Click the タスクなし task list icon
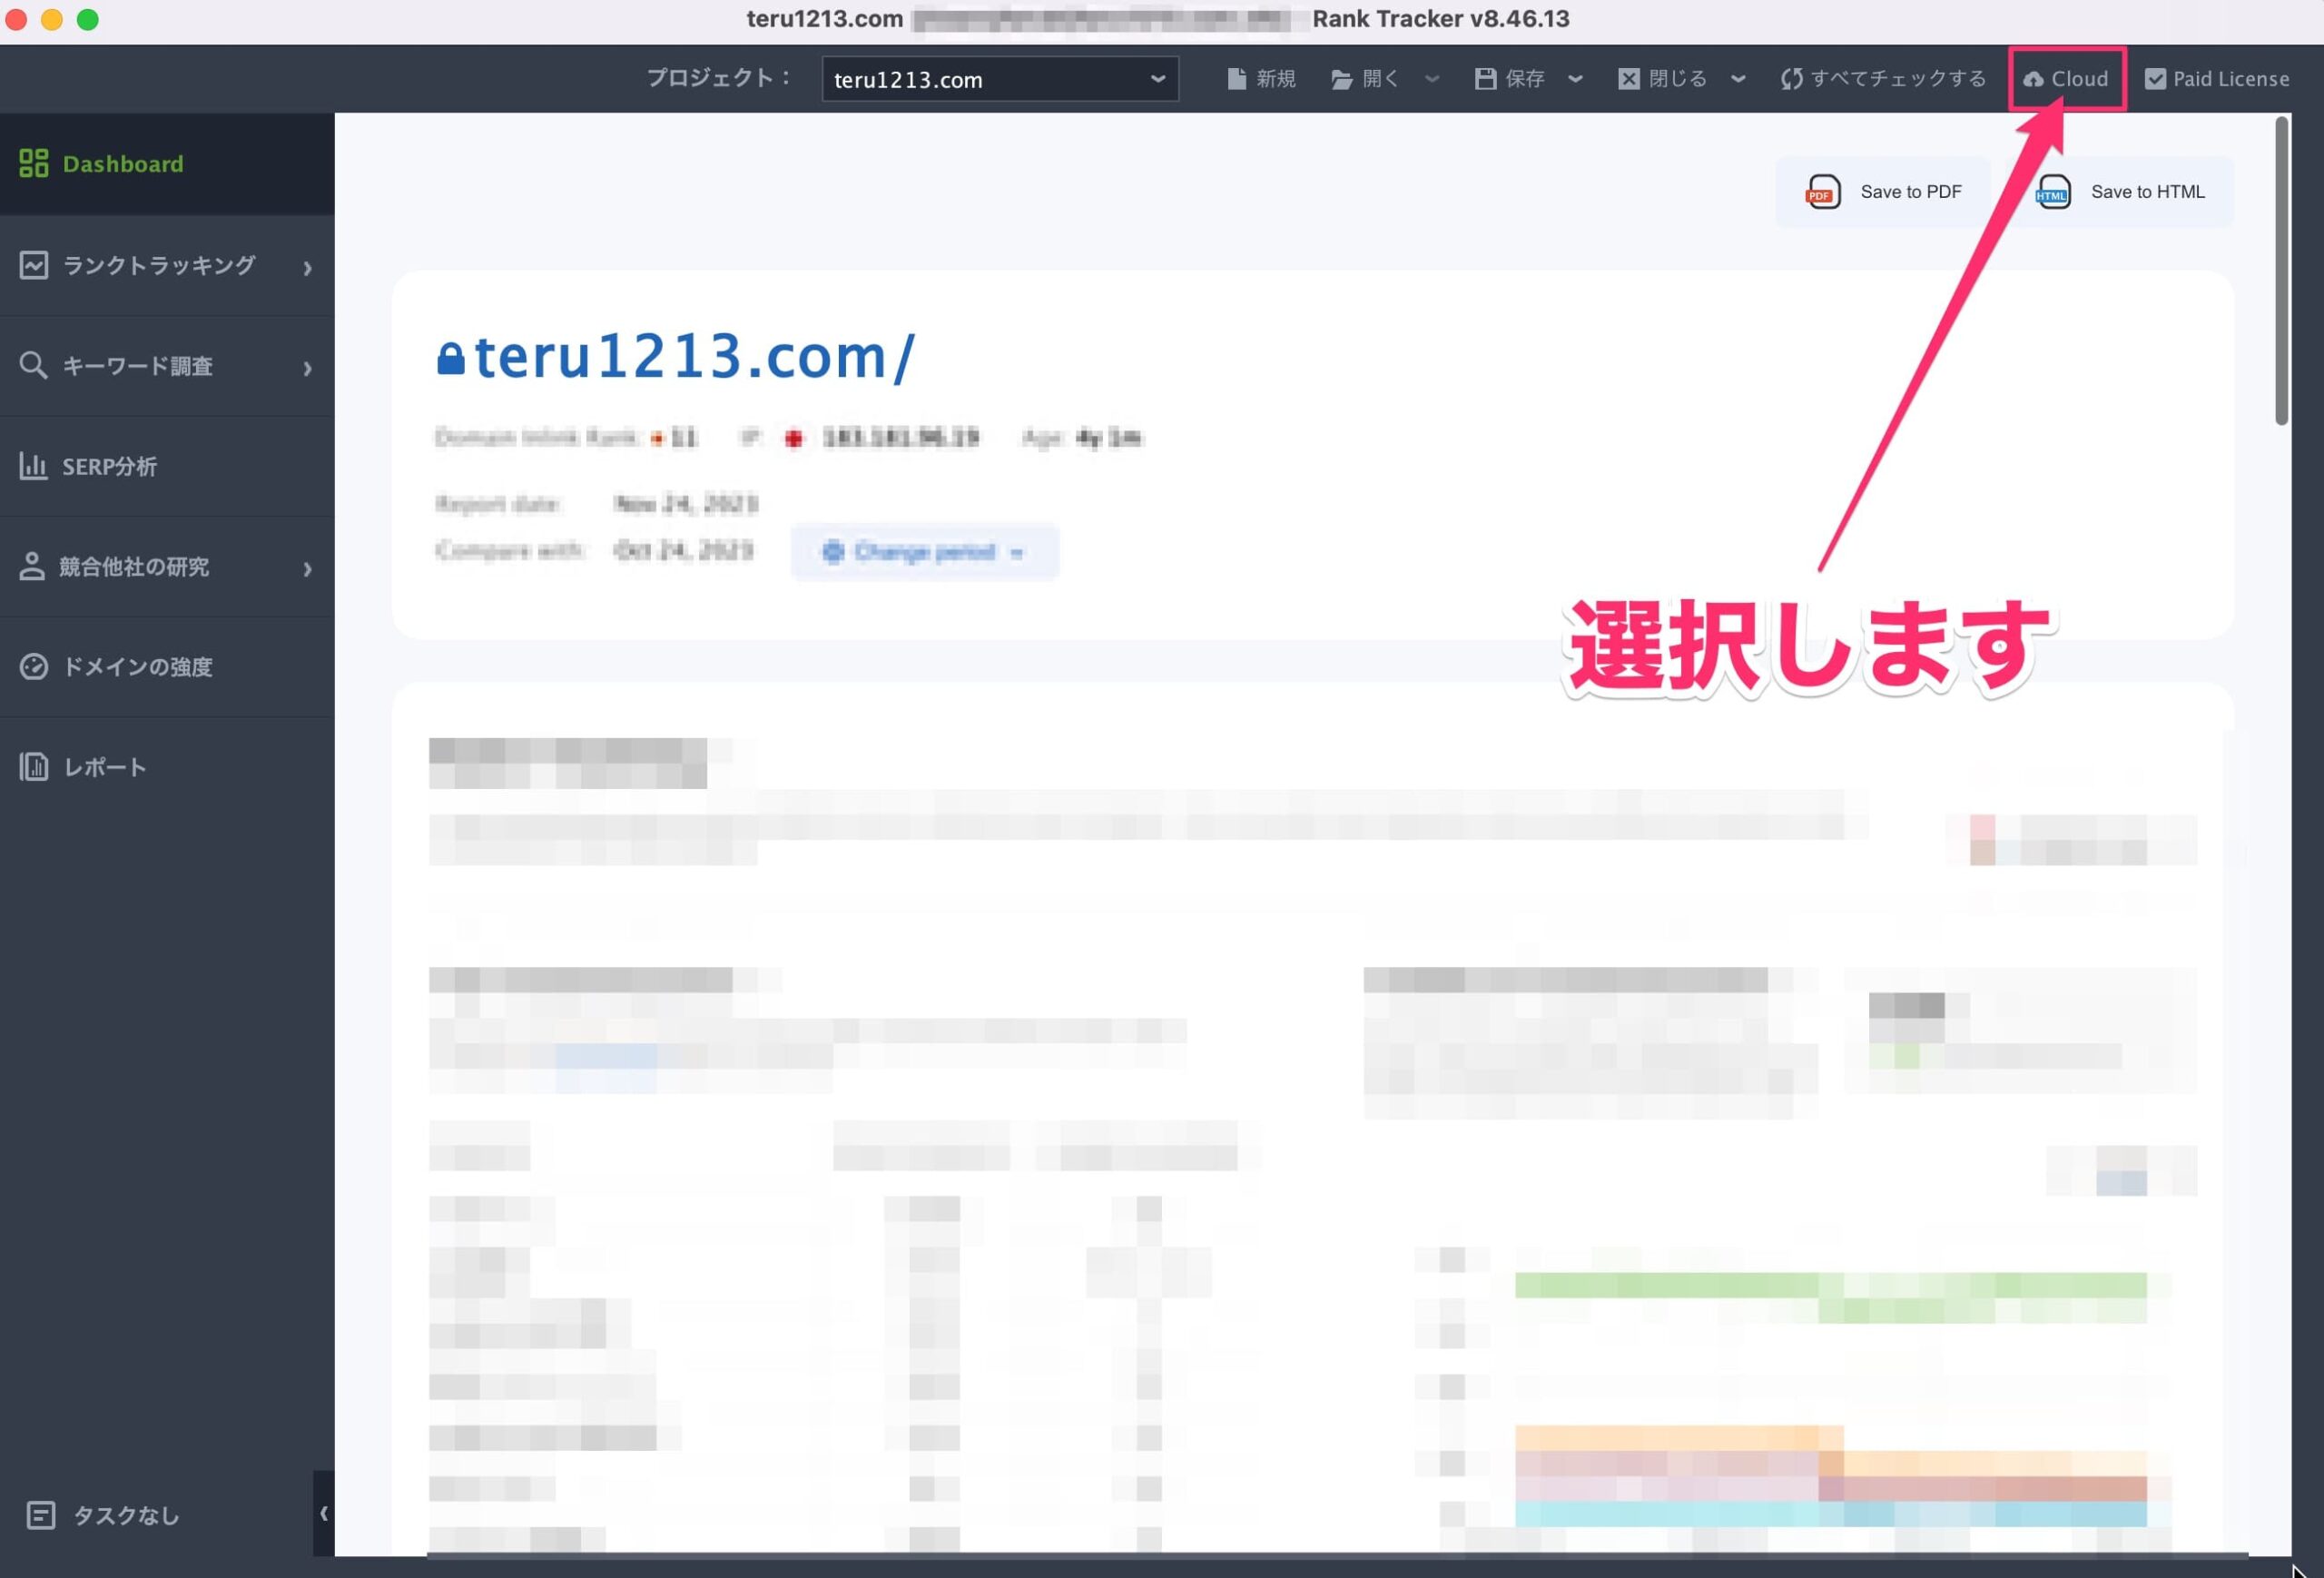This screenshot has width=2324, height=1578. coord(41,1515)
